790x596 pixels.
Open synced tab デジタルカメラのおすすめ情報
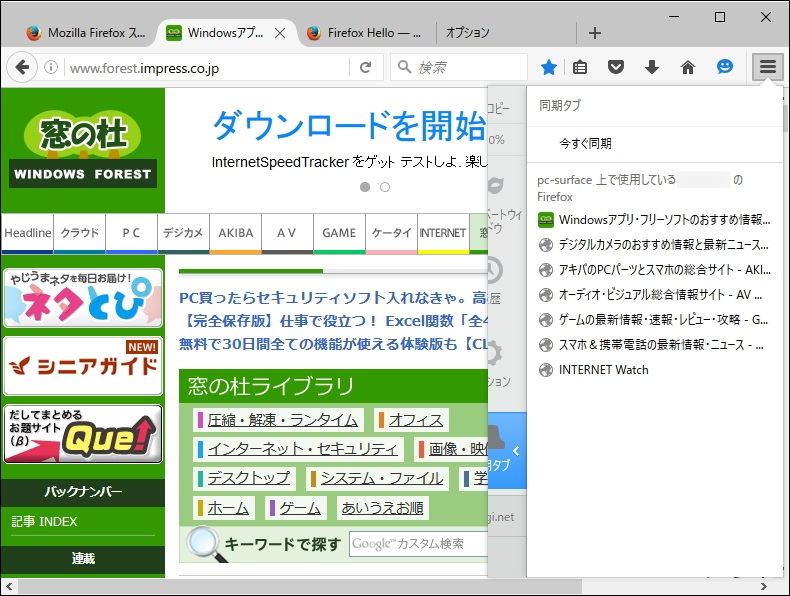pyautogui.click(x=654, y=245)
